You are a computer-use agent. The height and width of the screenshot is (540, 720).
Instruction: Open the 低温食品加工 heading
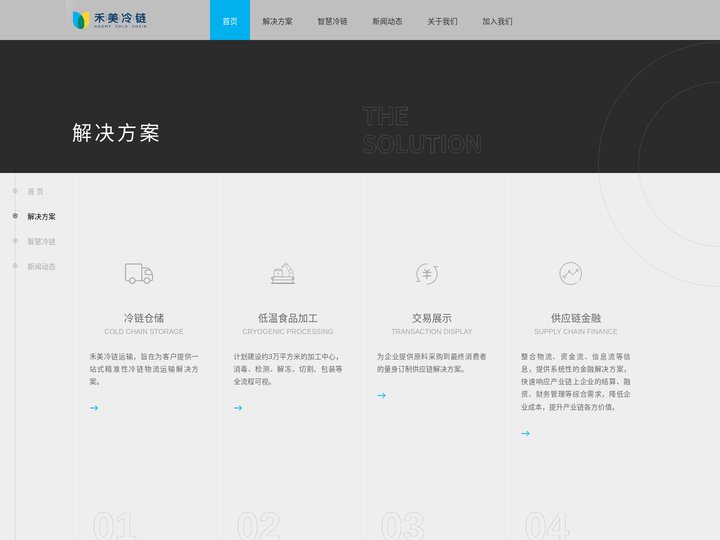coord(288,318)
